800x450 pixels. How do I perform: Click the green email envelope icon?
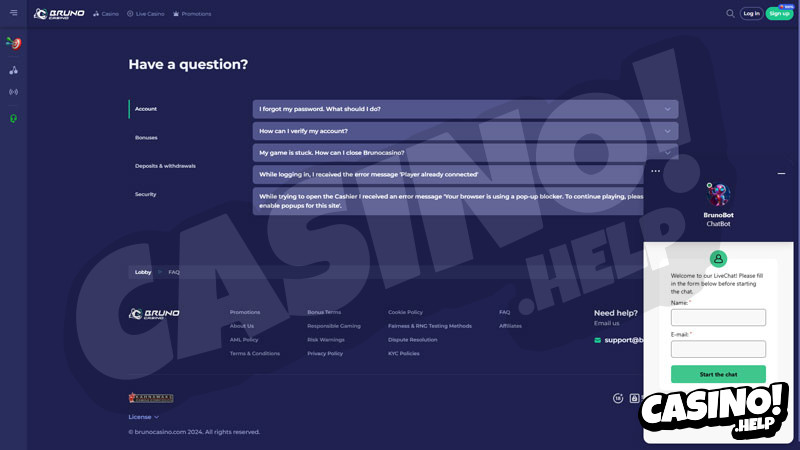coord(597,340)
